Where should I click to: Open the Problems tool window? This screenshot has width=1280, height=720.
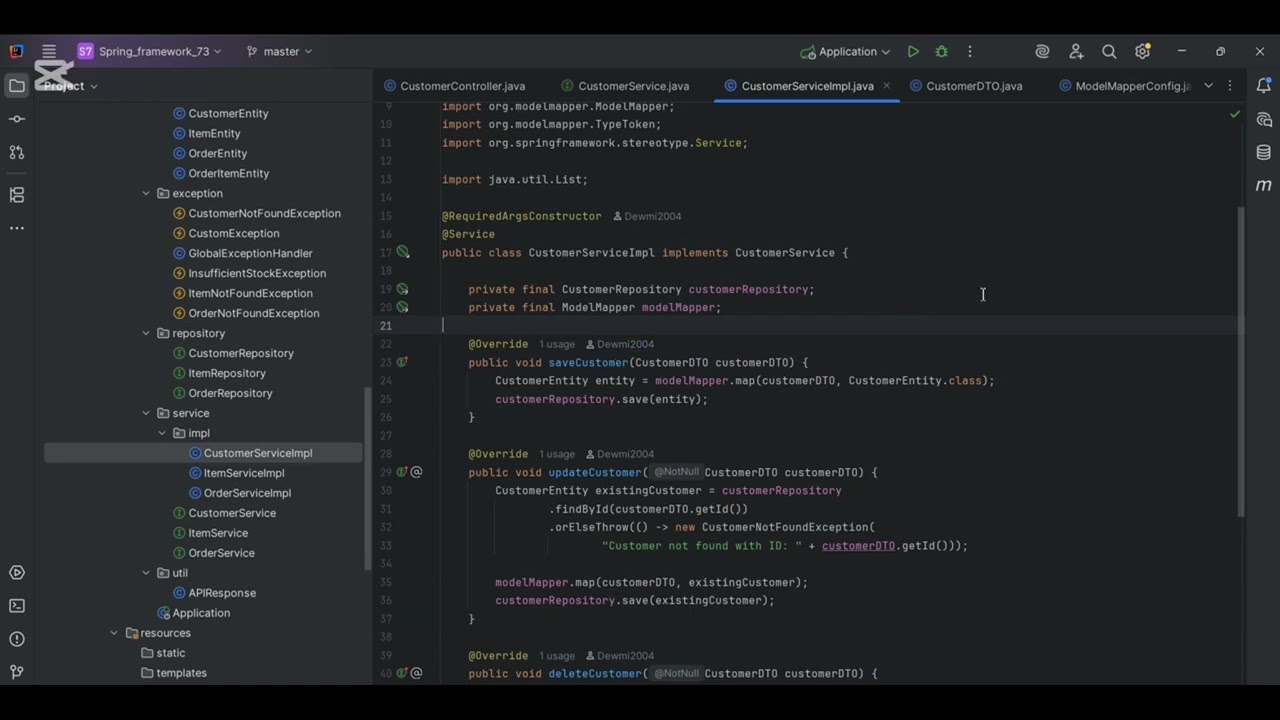point(17,639)
